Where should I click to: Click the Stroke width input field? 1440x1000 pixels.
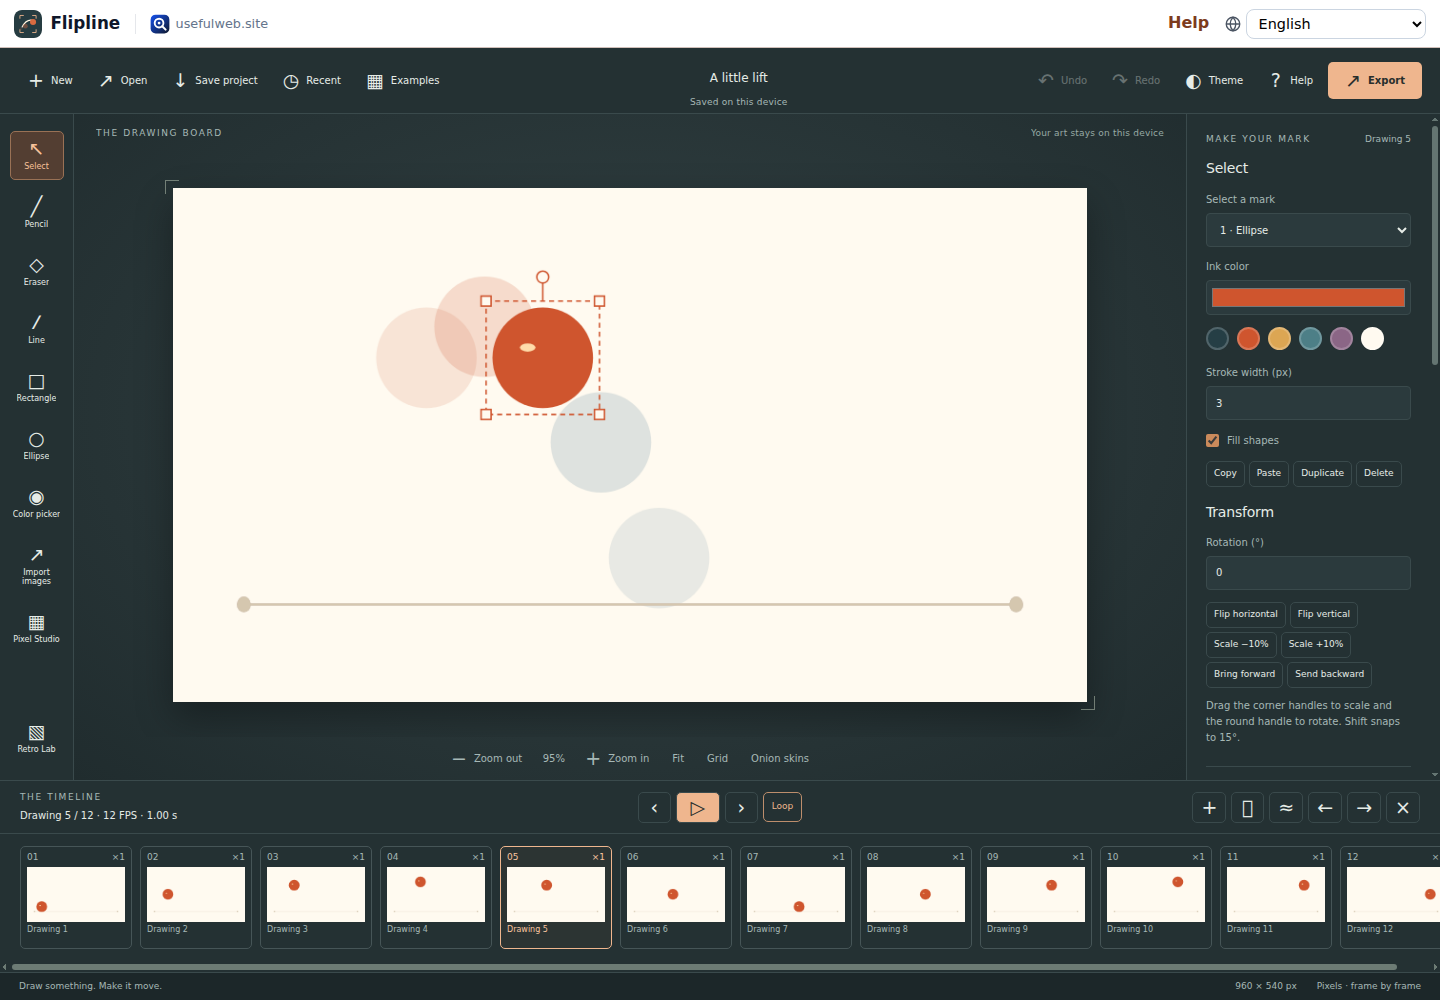1308,403
